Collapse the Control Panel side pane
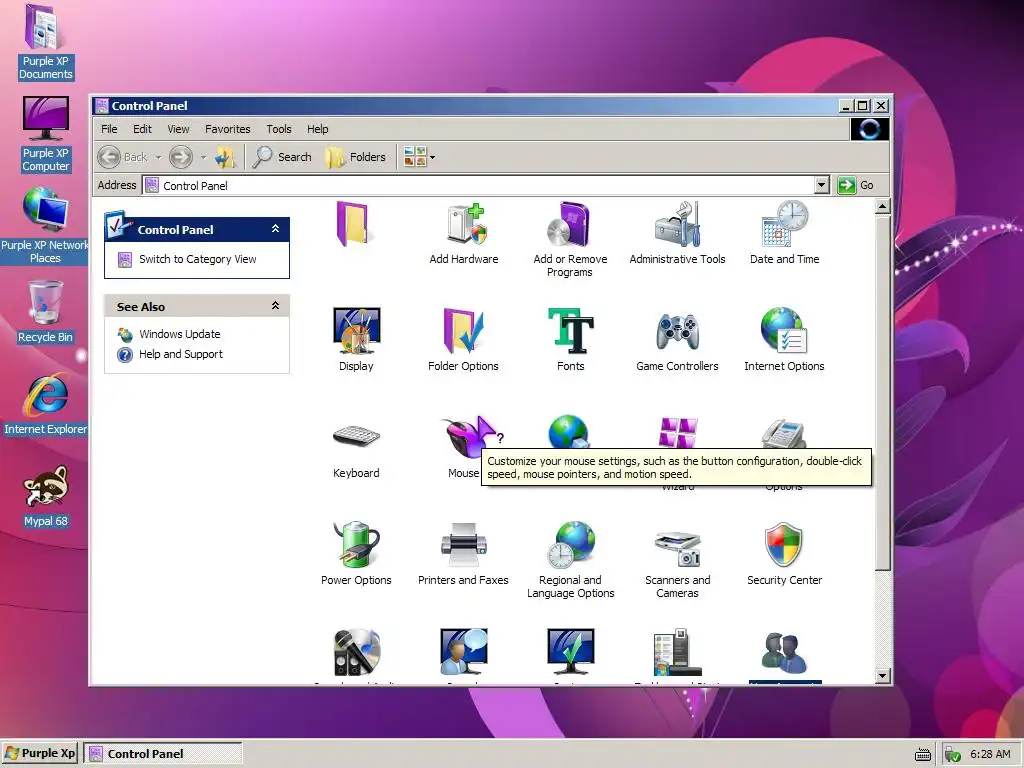 coord(276,229)
